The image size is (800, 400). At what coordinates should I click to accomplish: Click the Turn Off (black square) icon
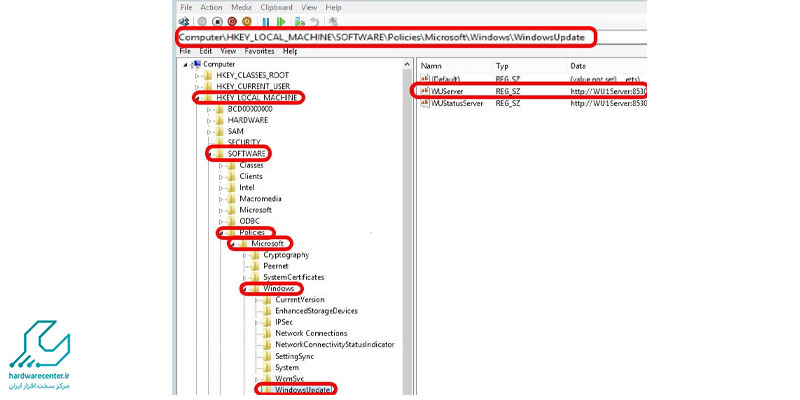click(x=217, y=21)
